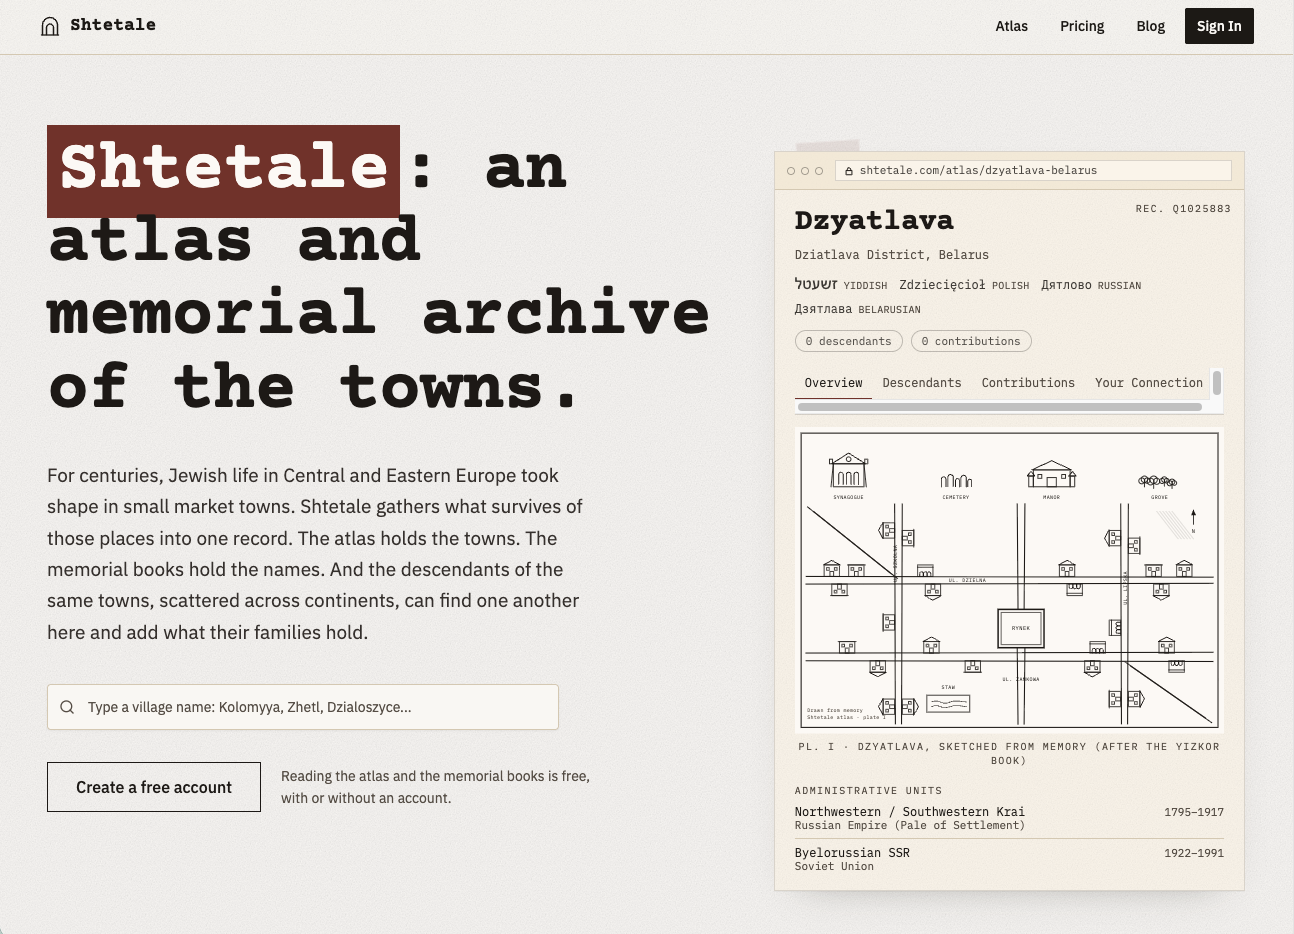Viewport: 1294px width, 934px height.
Task: Click the cemetery icon on the map
Action: coord(956,481)
